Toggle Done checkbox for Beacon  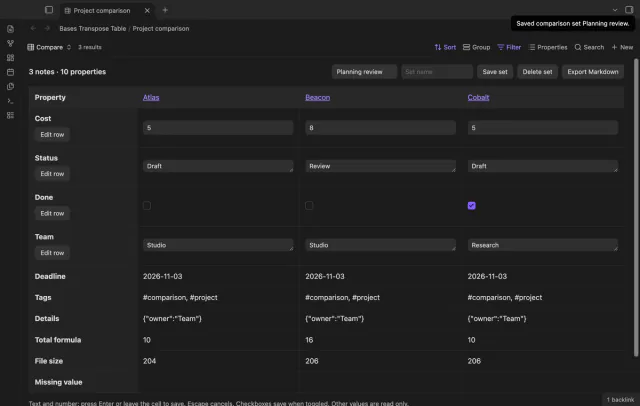tap(309, 206)
